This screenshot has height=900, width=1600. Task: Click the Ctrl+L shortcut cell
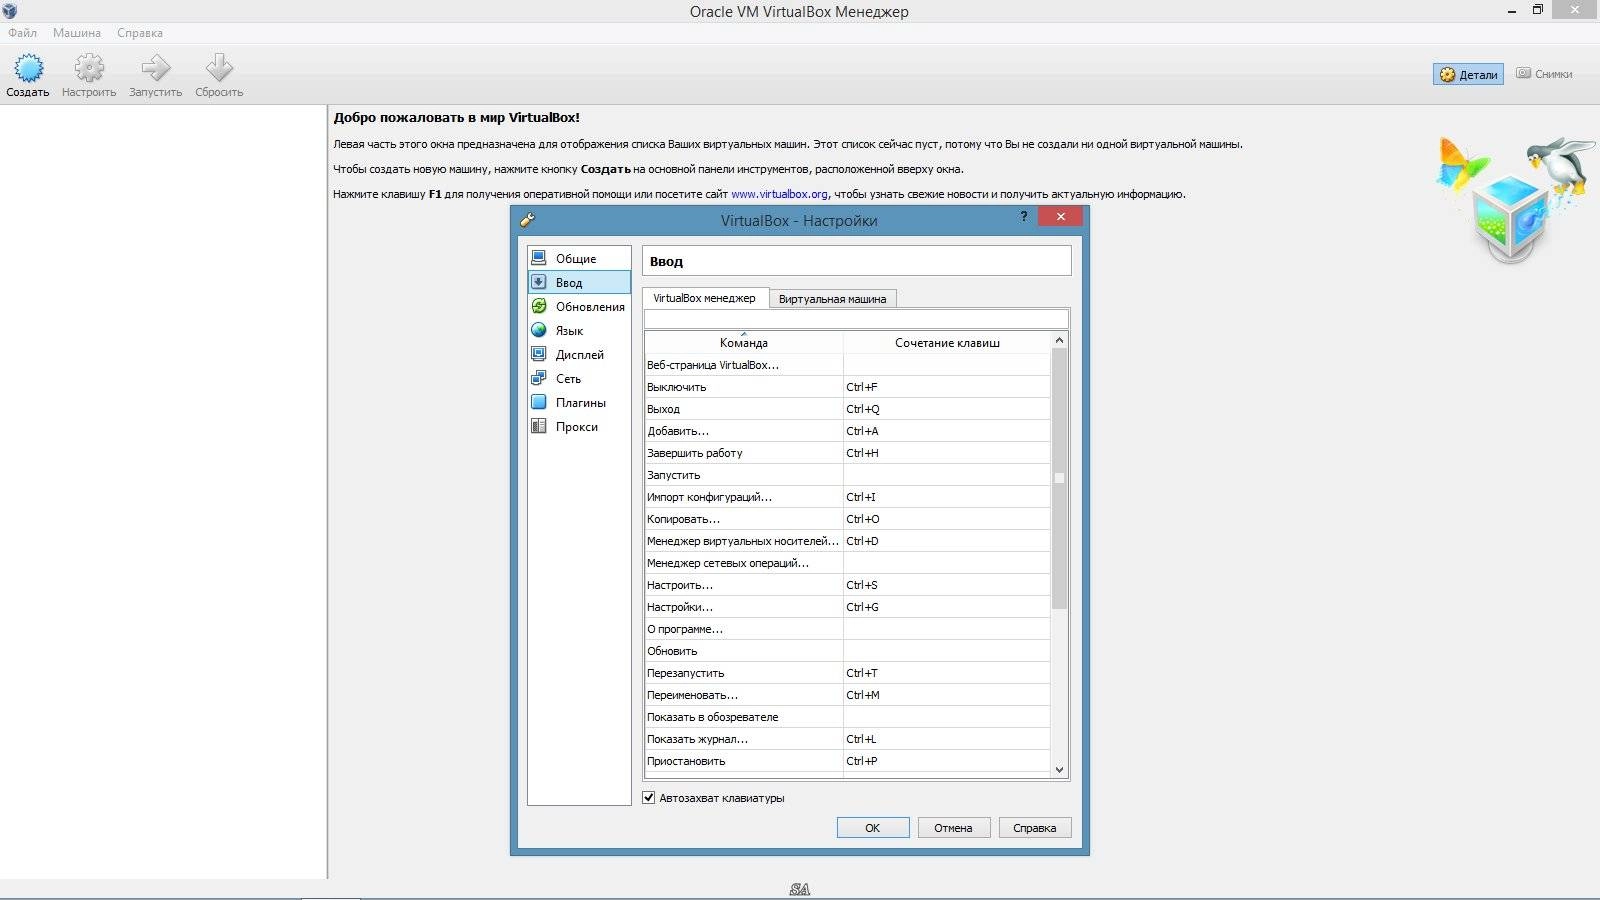coord(947,739)
